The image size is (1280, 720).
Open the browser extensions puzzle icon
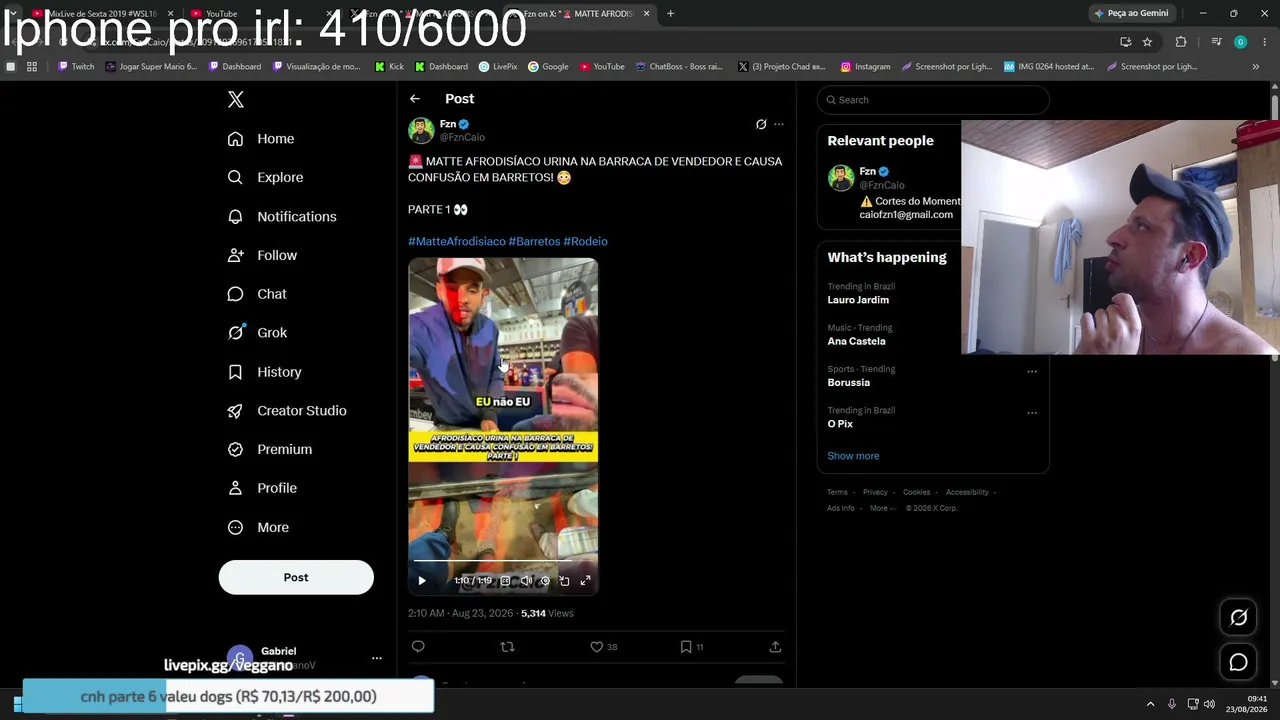[x=1181, y=42]
